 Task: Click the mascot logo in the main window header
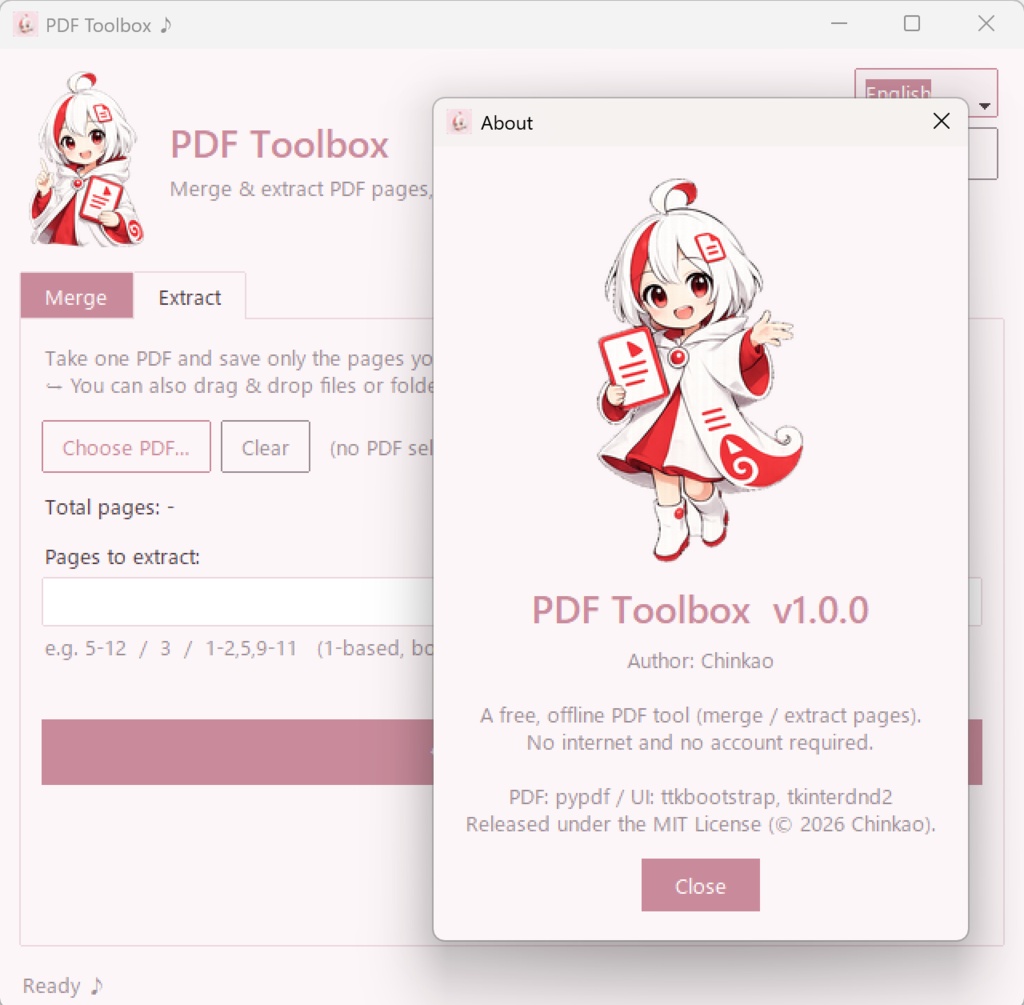click(86, 159)
